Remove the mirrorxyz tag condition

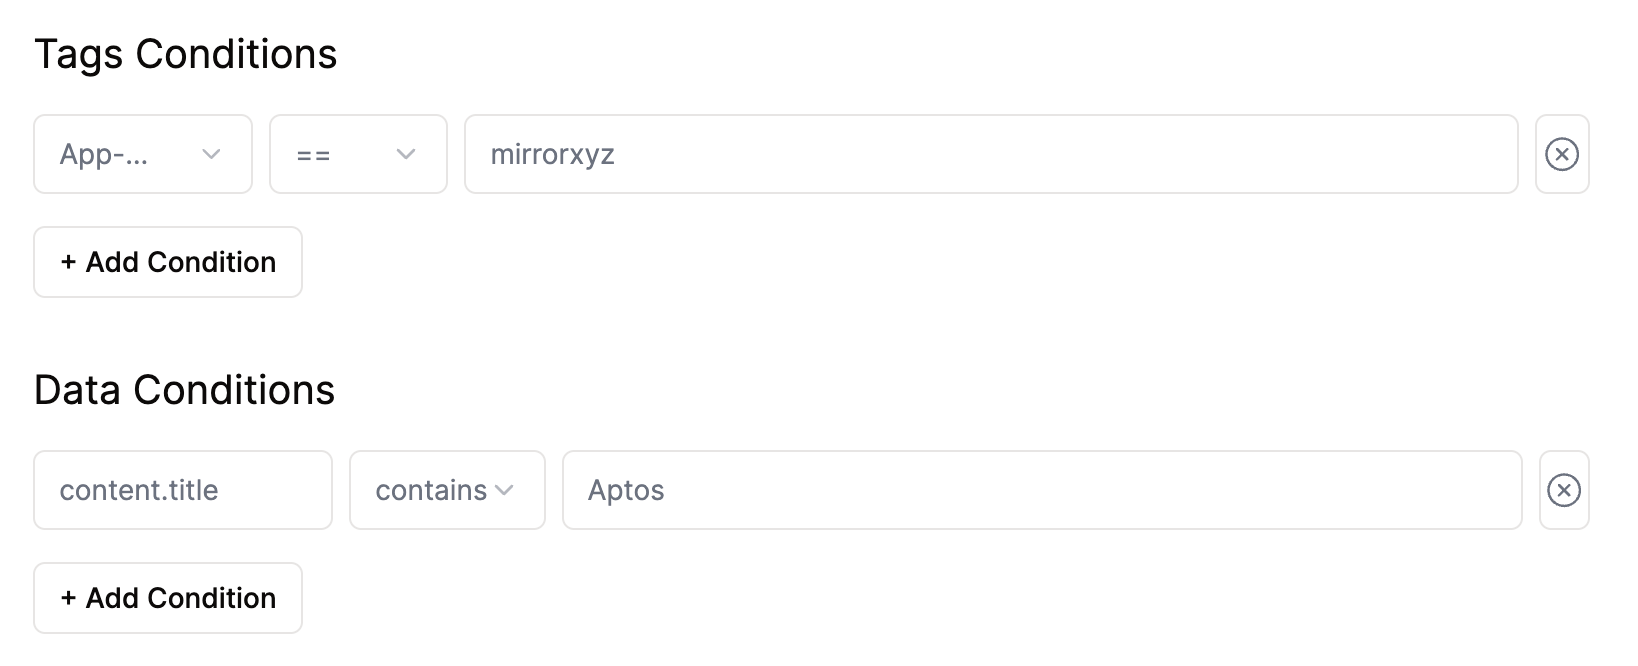click(1561, 154)
